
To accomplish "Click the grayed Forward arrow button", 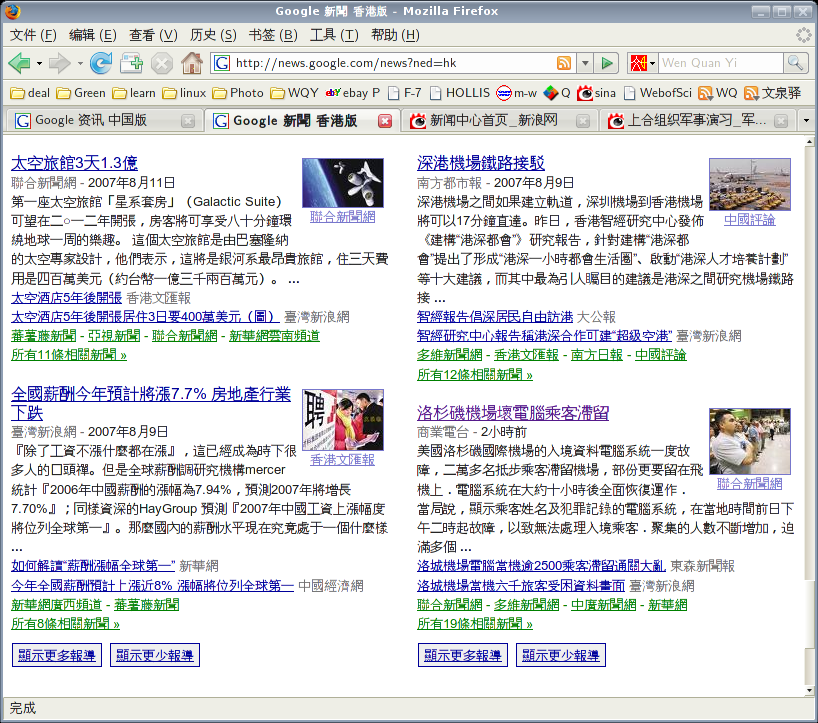I will [x=59, y=63].
